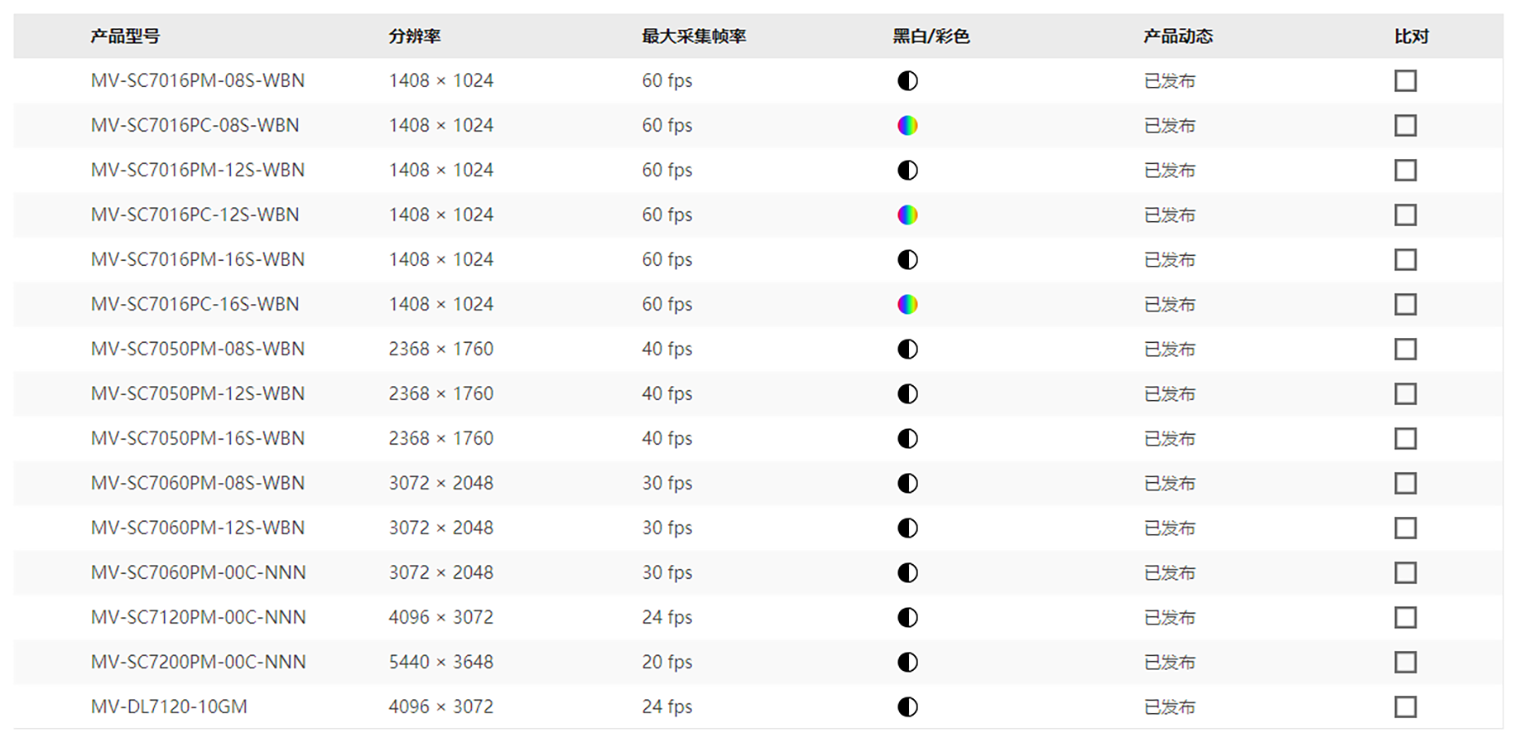Open product MV-SC7016PM-12S-WBN

pyautogui.click(x=197, y=170)
